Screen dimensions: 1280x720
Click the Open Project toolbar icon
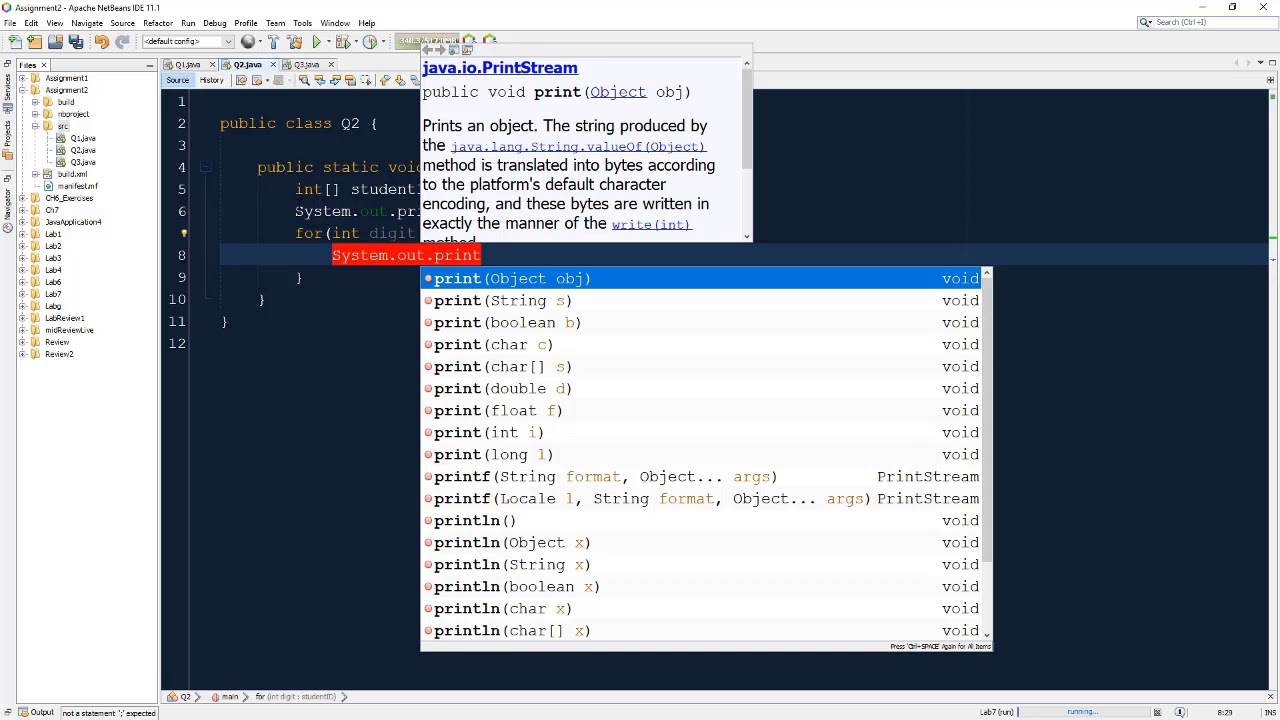[x=55, y=42]
